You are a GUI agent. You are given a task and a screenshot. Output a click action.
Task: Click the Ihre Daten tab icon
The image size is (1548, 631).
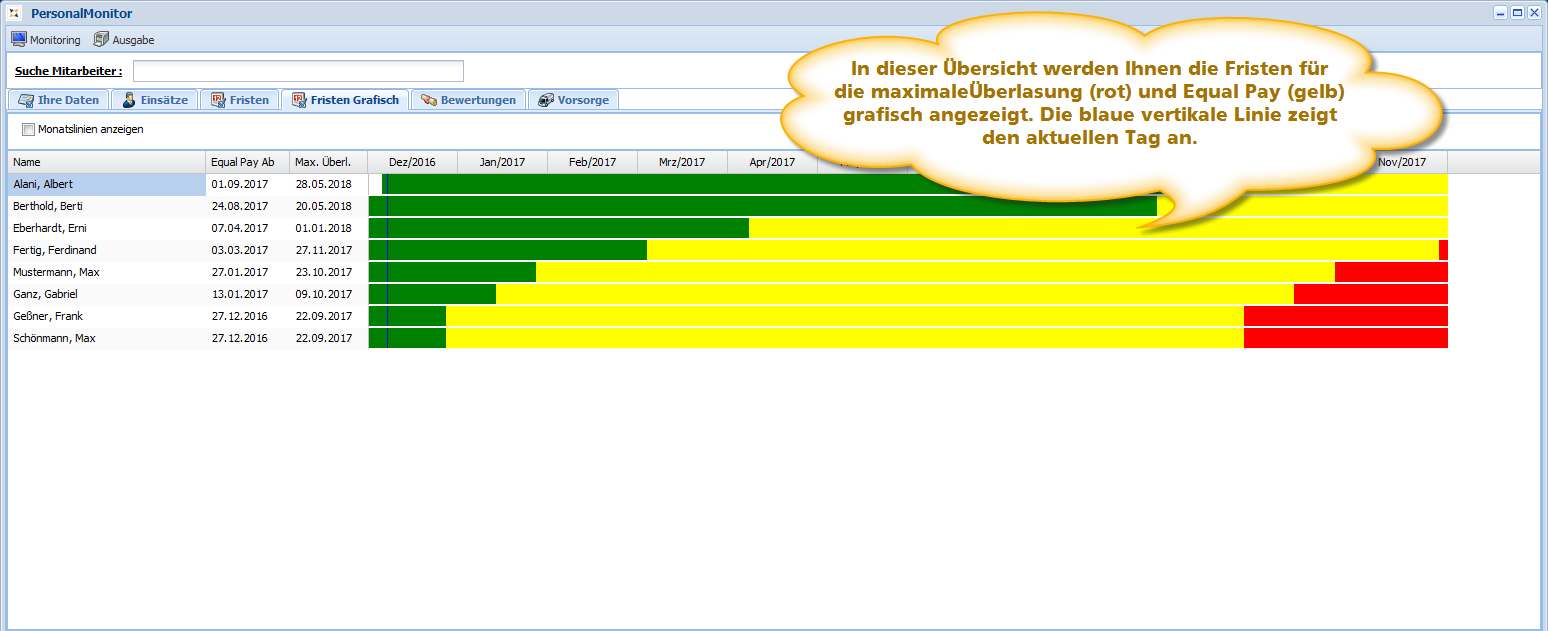(26, 100)
